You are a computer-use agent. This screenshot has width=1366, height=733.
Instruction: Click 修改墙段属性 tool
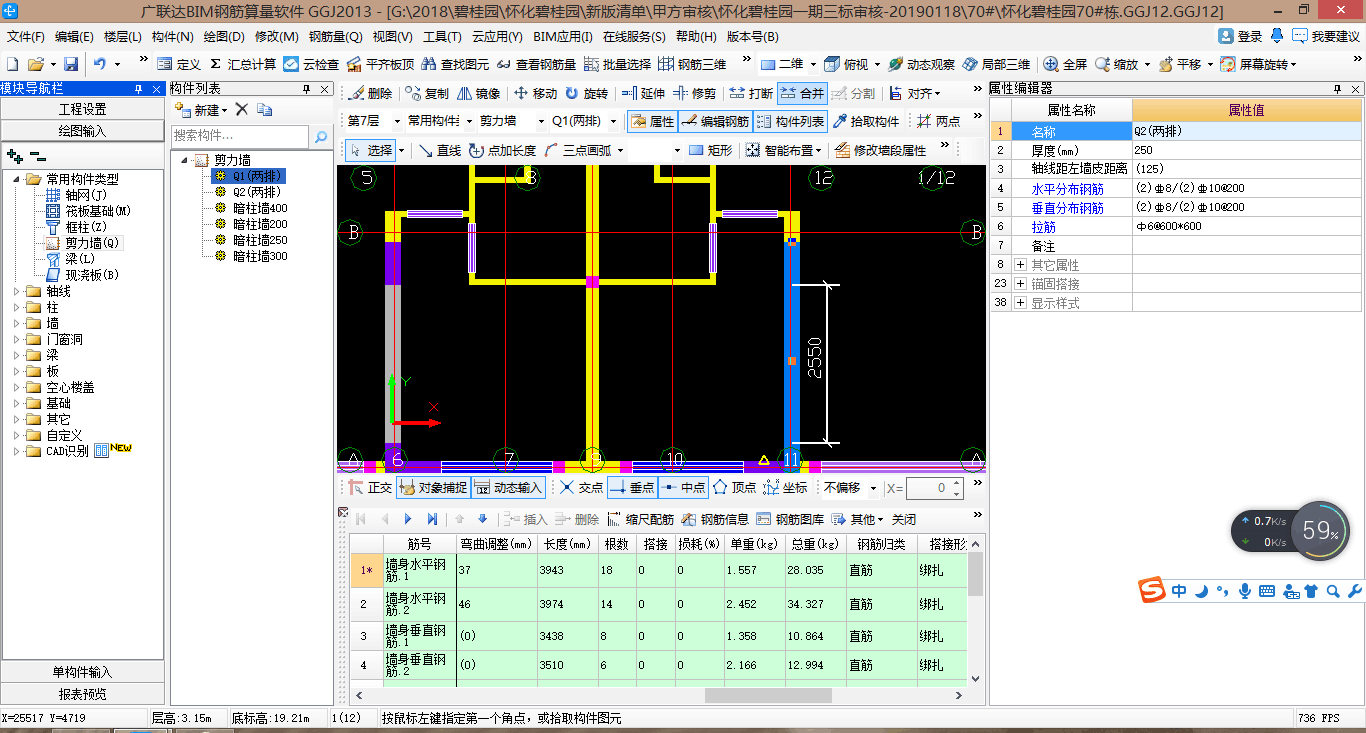click(880, 151)
